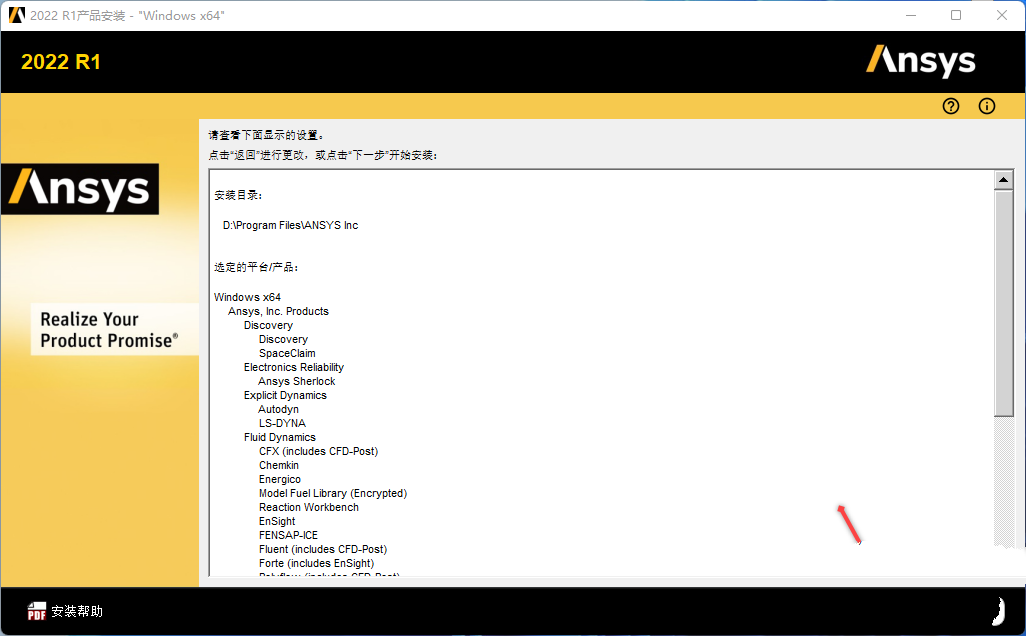Click the LS-DYNA row
Viewport: 1026px width, 636px height.
click(x=282, y=423)
